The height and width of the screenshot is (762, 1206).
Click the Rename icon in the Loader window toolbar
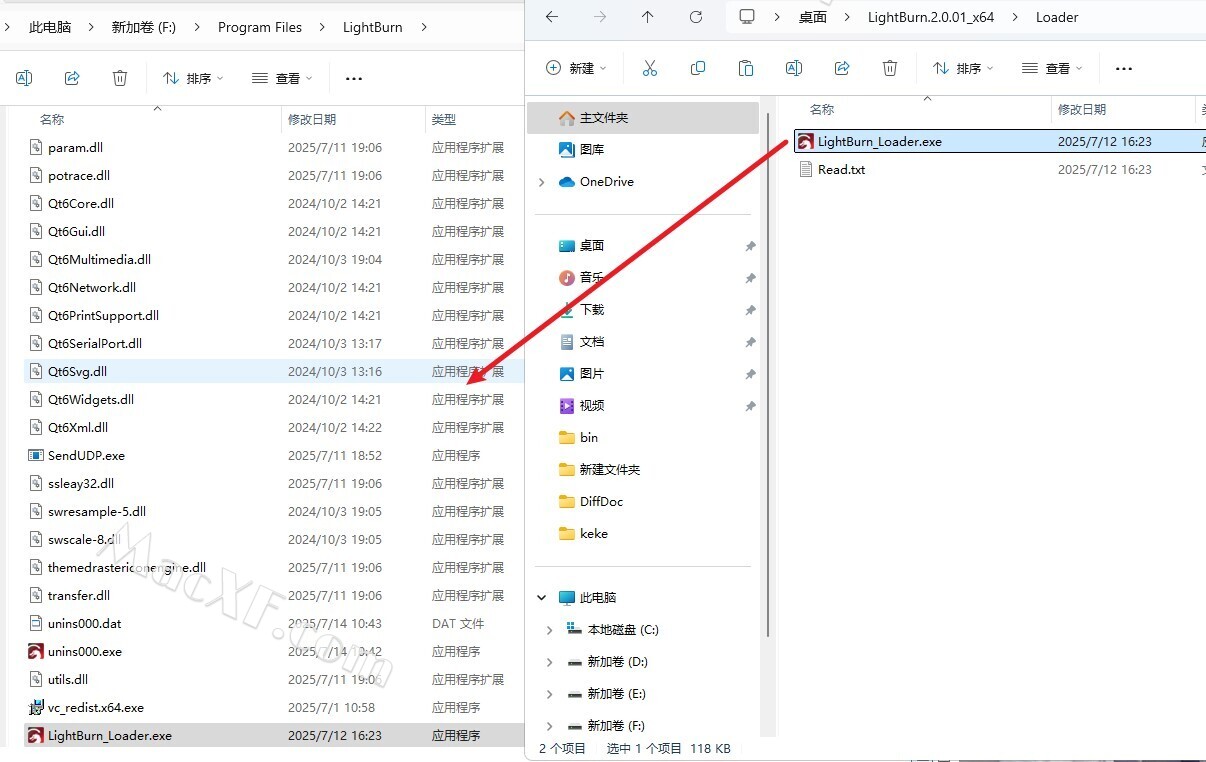pyautogui.click(x=794, y=68)
